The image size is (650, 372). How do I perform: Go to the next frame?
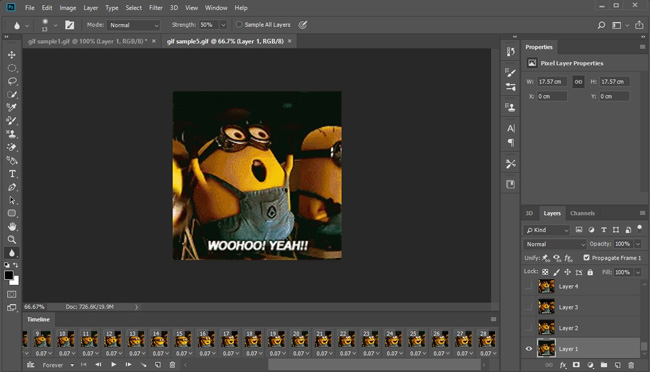(129, 365)
